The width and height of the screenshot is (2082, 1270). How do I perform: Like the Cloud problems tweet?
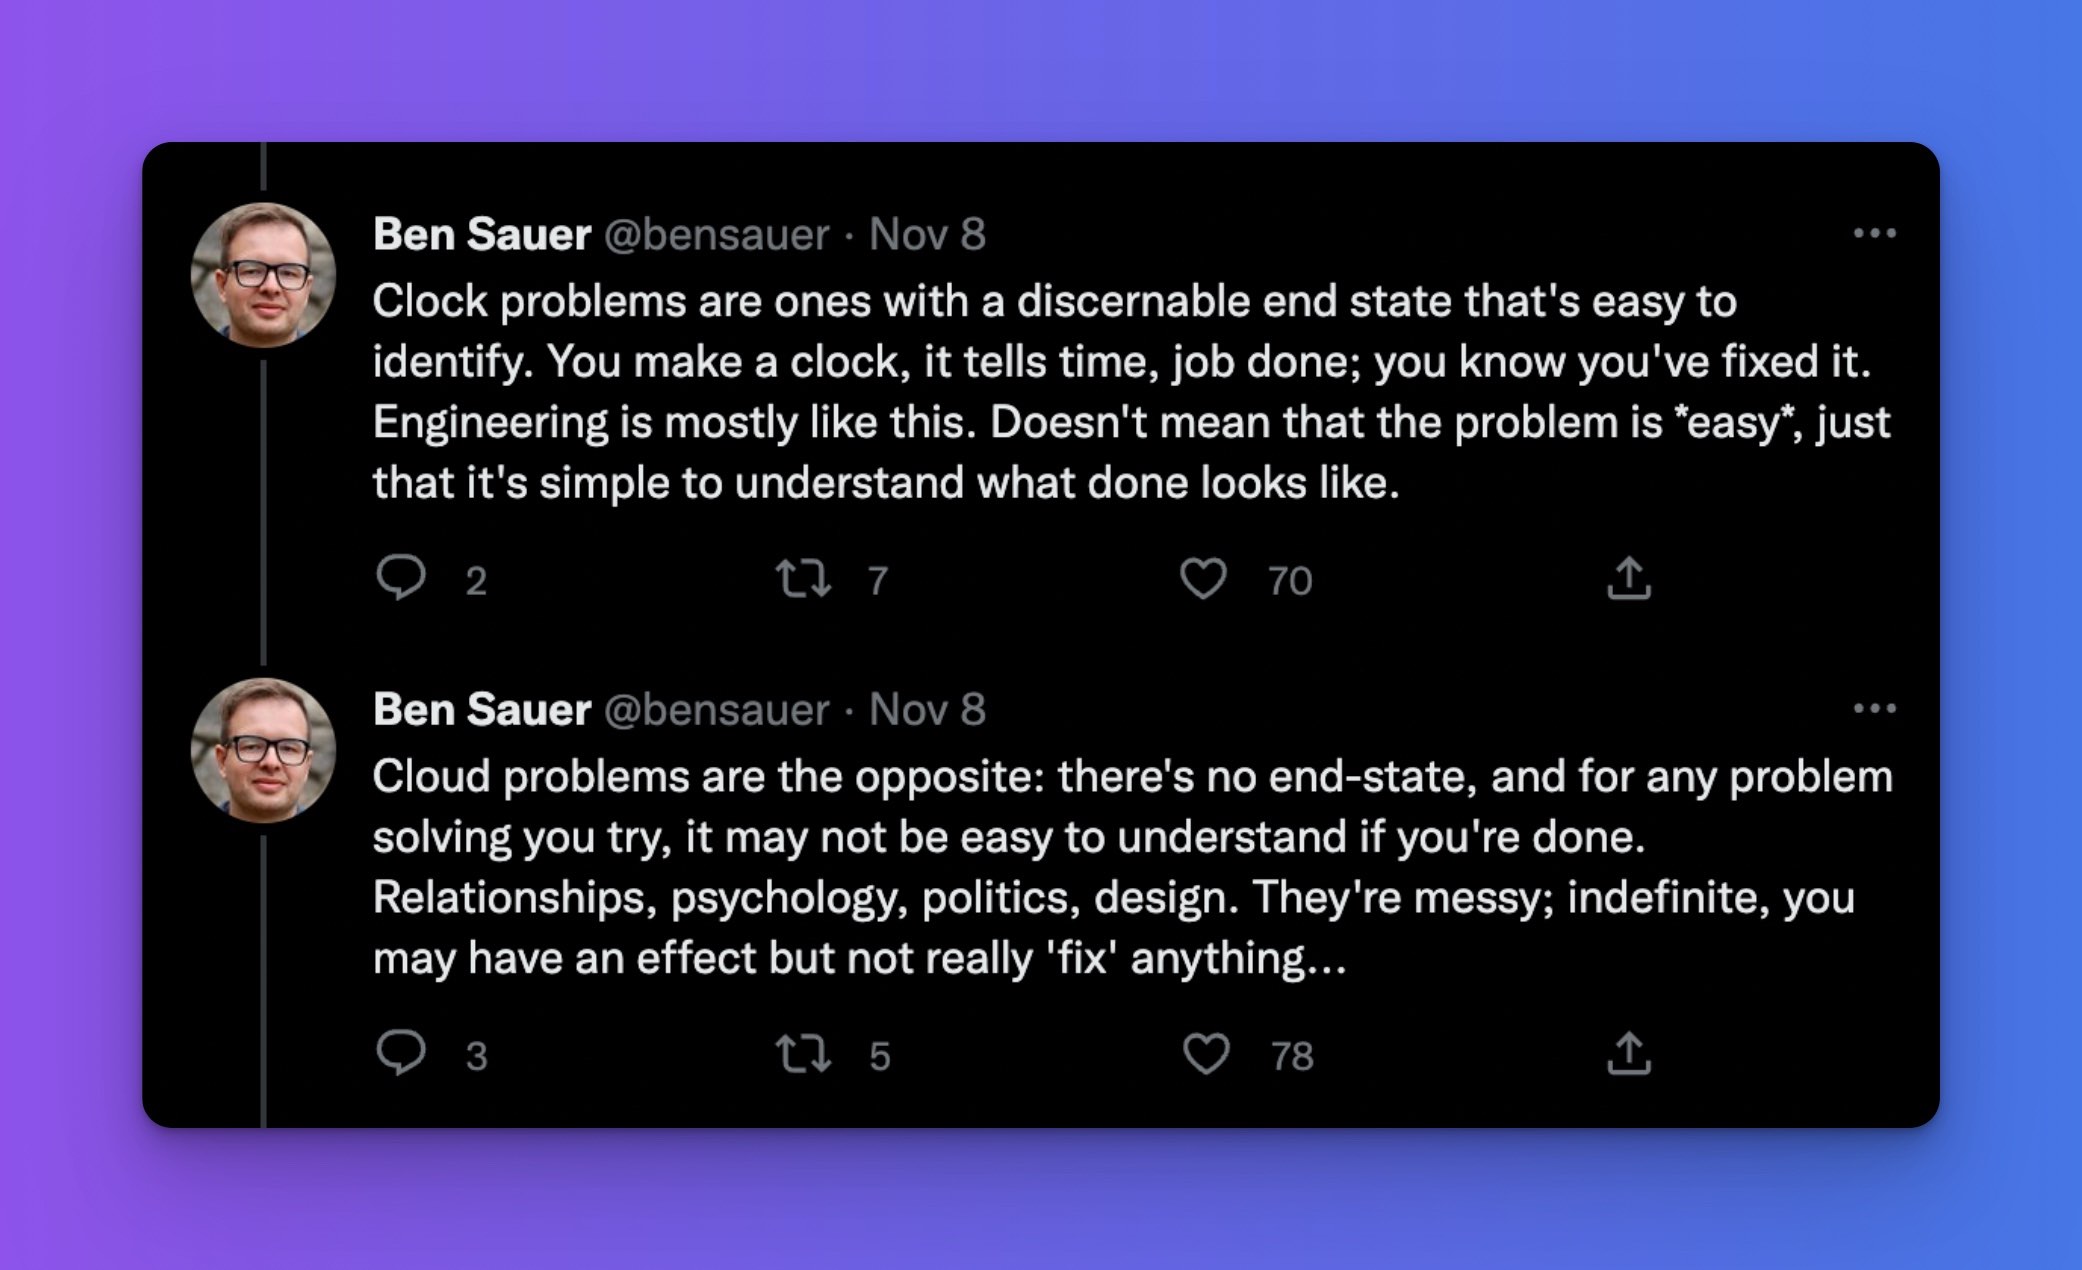point(1205,1053)
